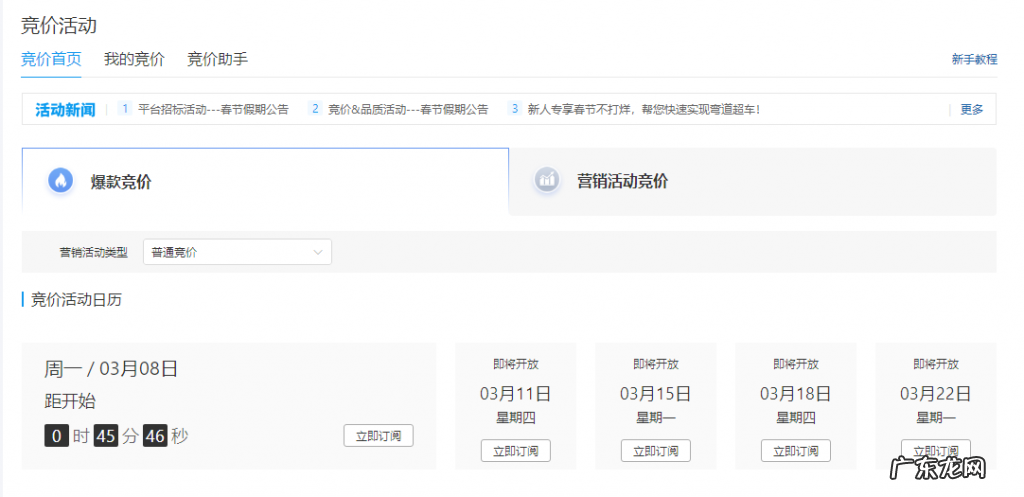
Task: Click the 距开始 countdown label
Action: 70,401
